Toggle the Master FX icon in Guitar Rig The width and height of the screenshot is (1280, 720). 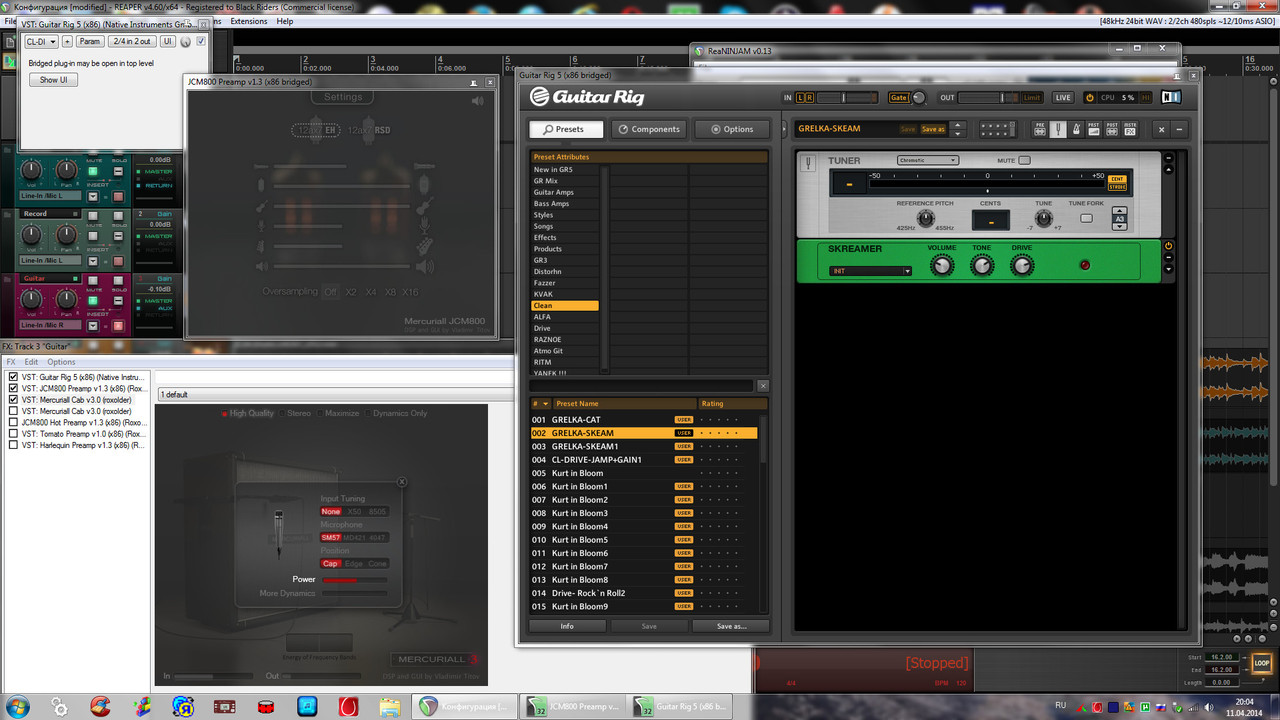pyautogui.click(x=1130, y=129)
